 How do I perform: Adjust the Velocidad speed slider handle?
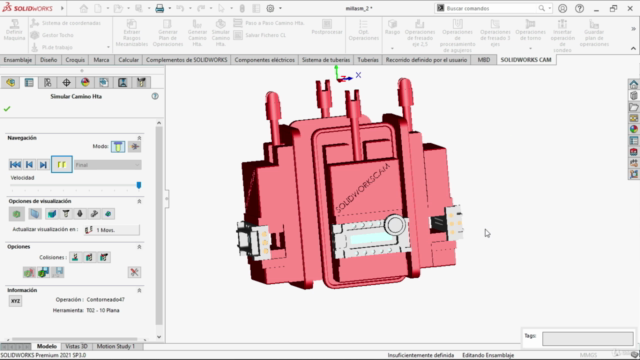coord(139,185)
